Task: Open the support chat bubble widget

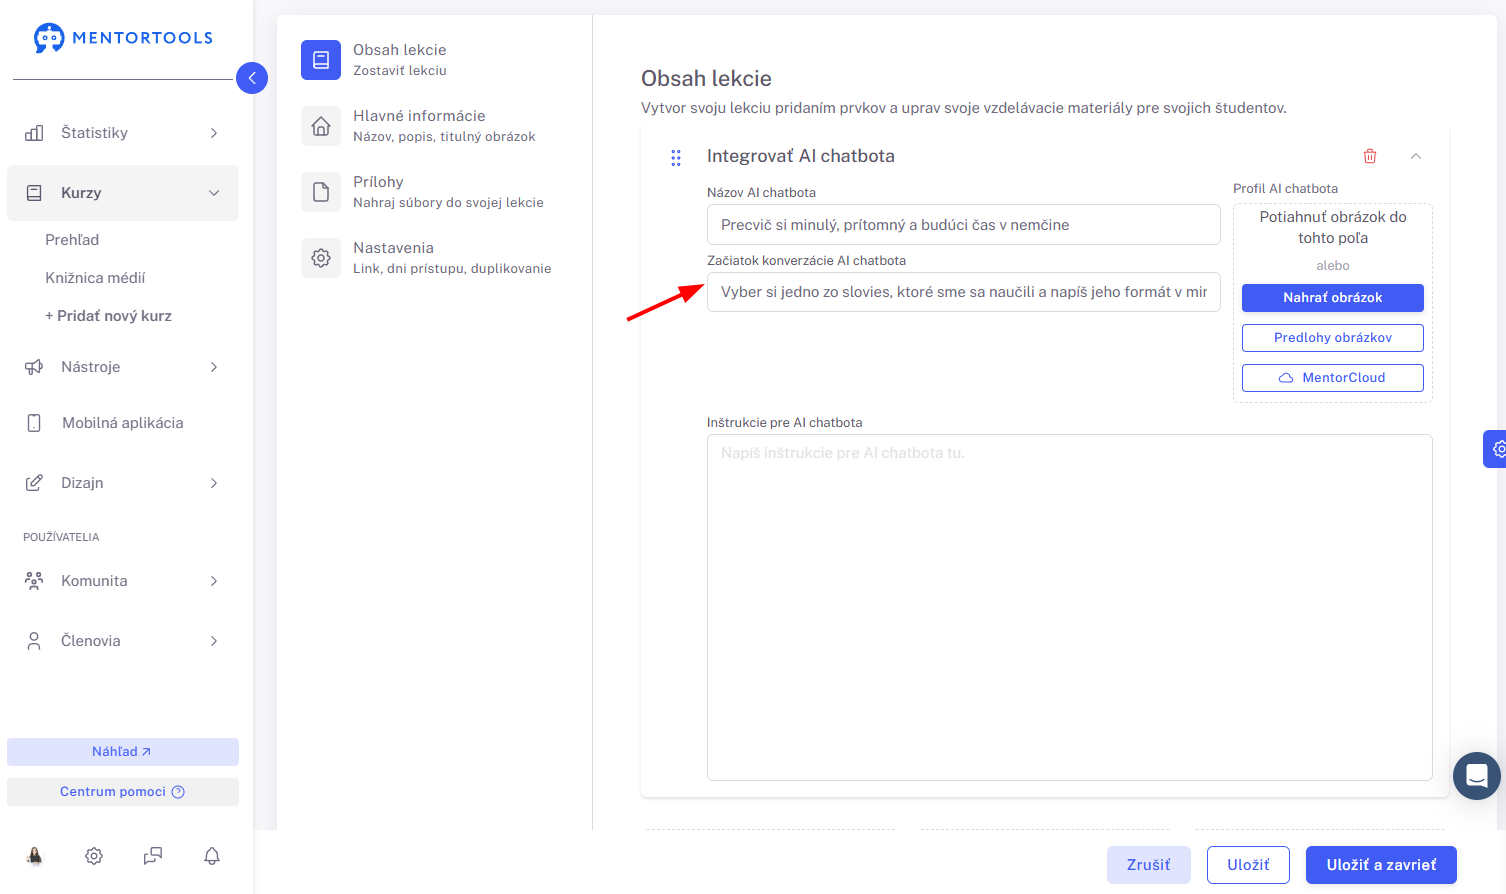Action: click(1477, 775)
